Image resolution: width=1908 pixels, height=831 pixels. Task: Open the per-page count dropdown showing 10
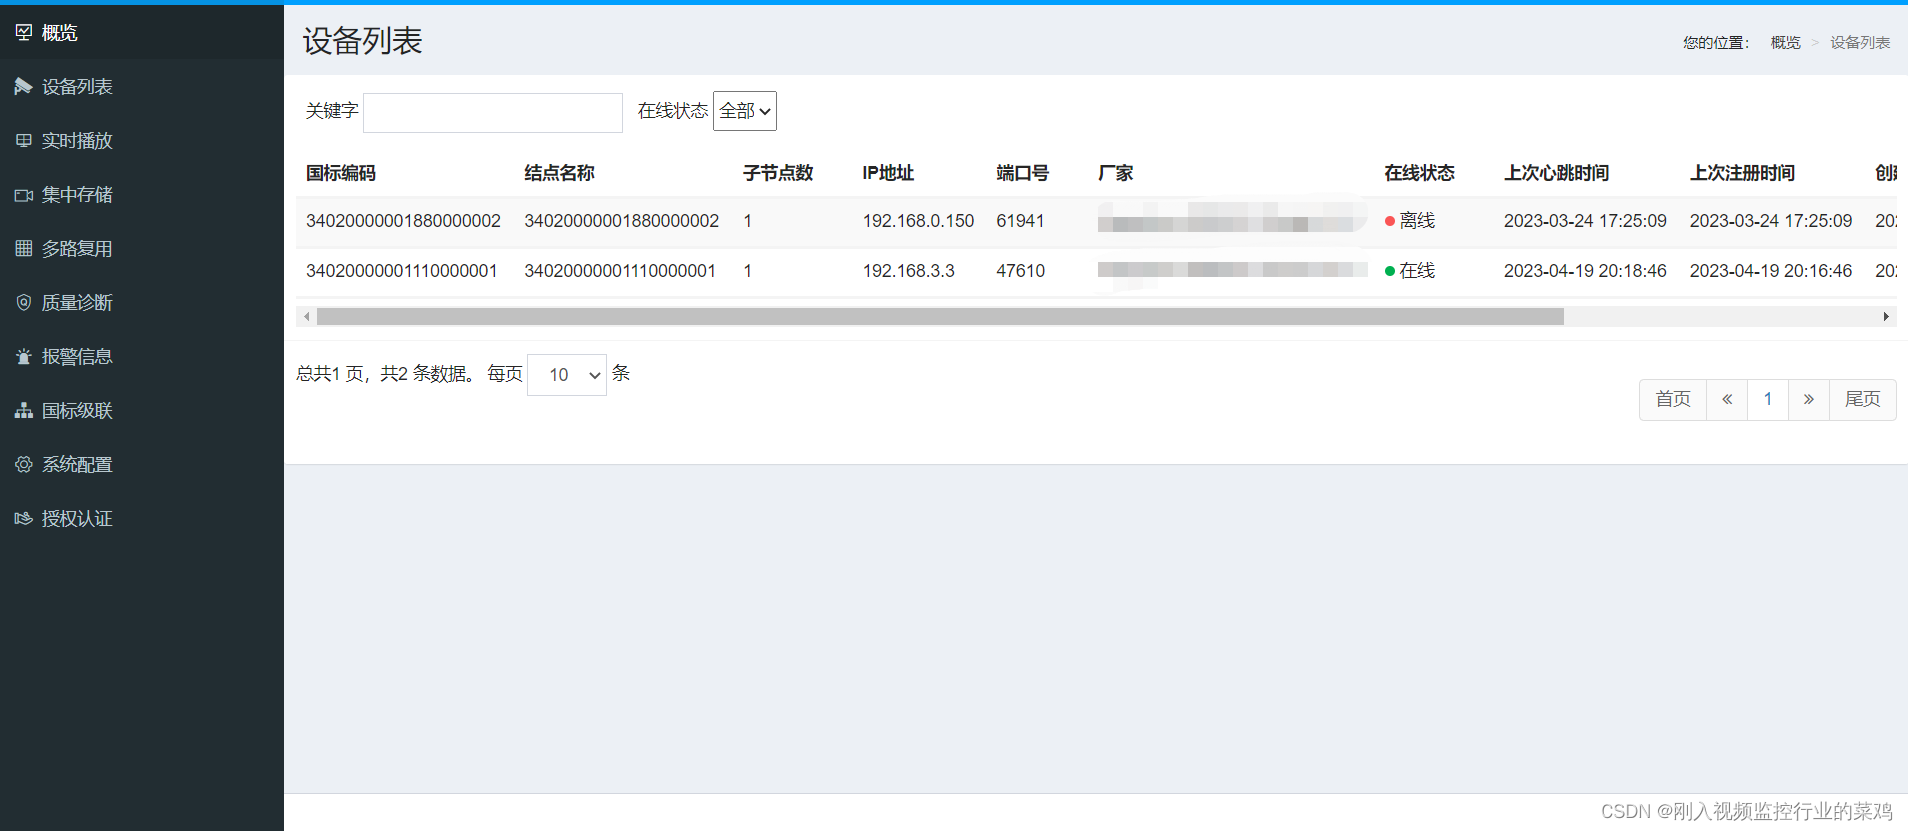[x=567, y=375]
